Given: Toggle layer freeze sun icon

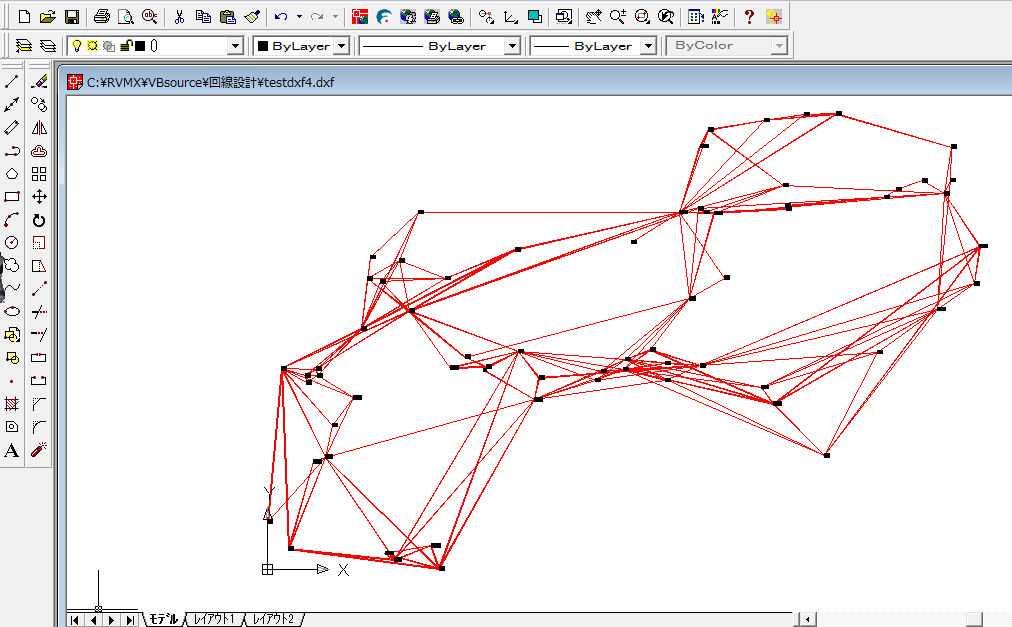Looking at the screenshot, I should 91,46.
